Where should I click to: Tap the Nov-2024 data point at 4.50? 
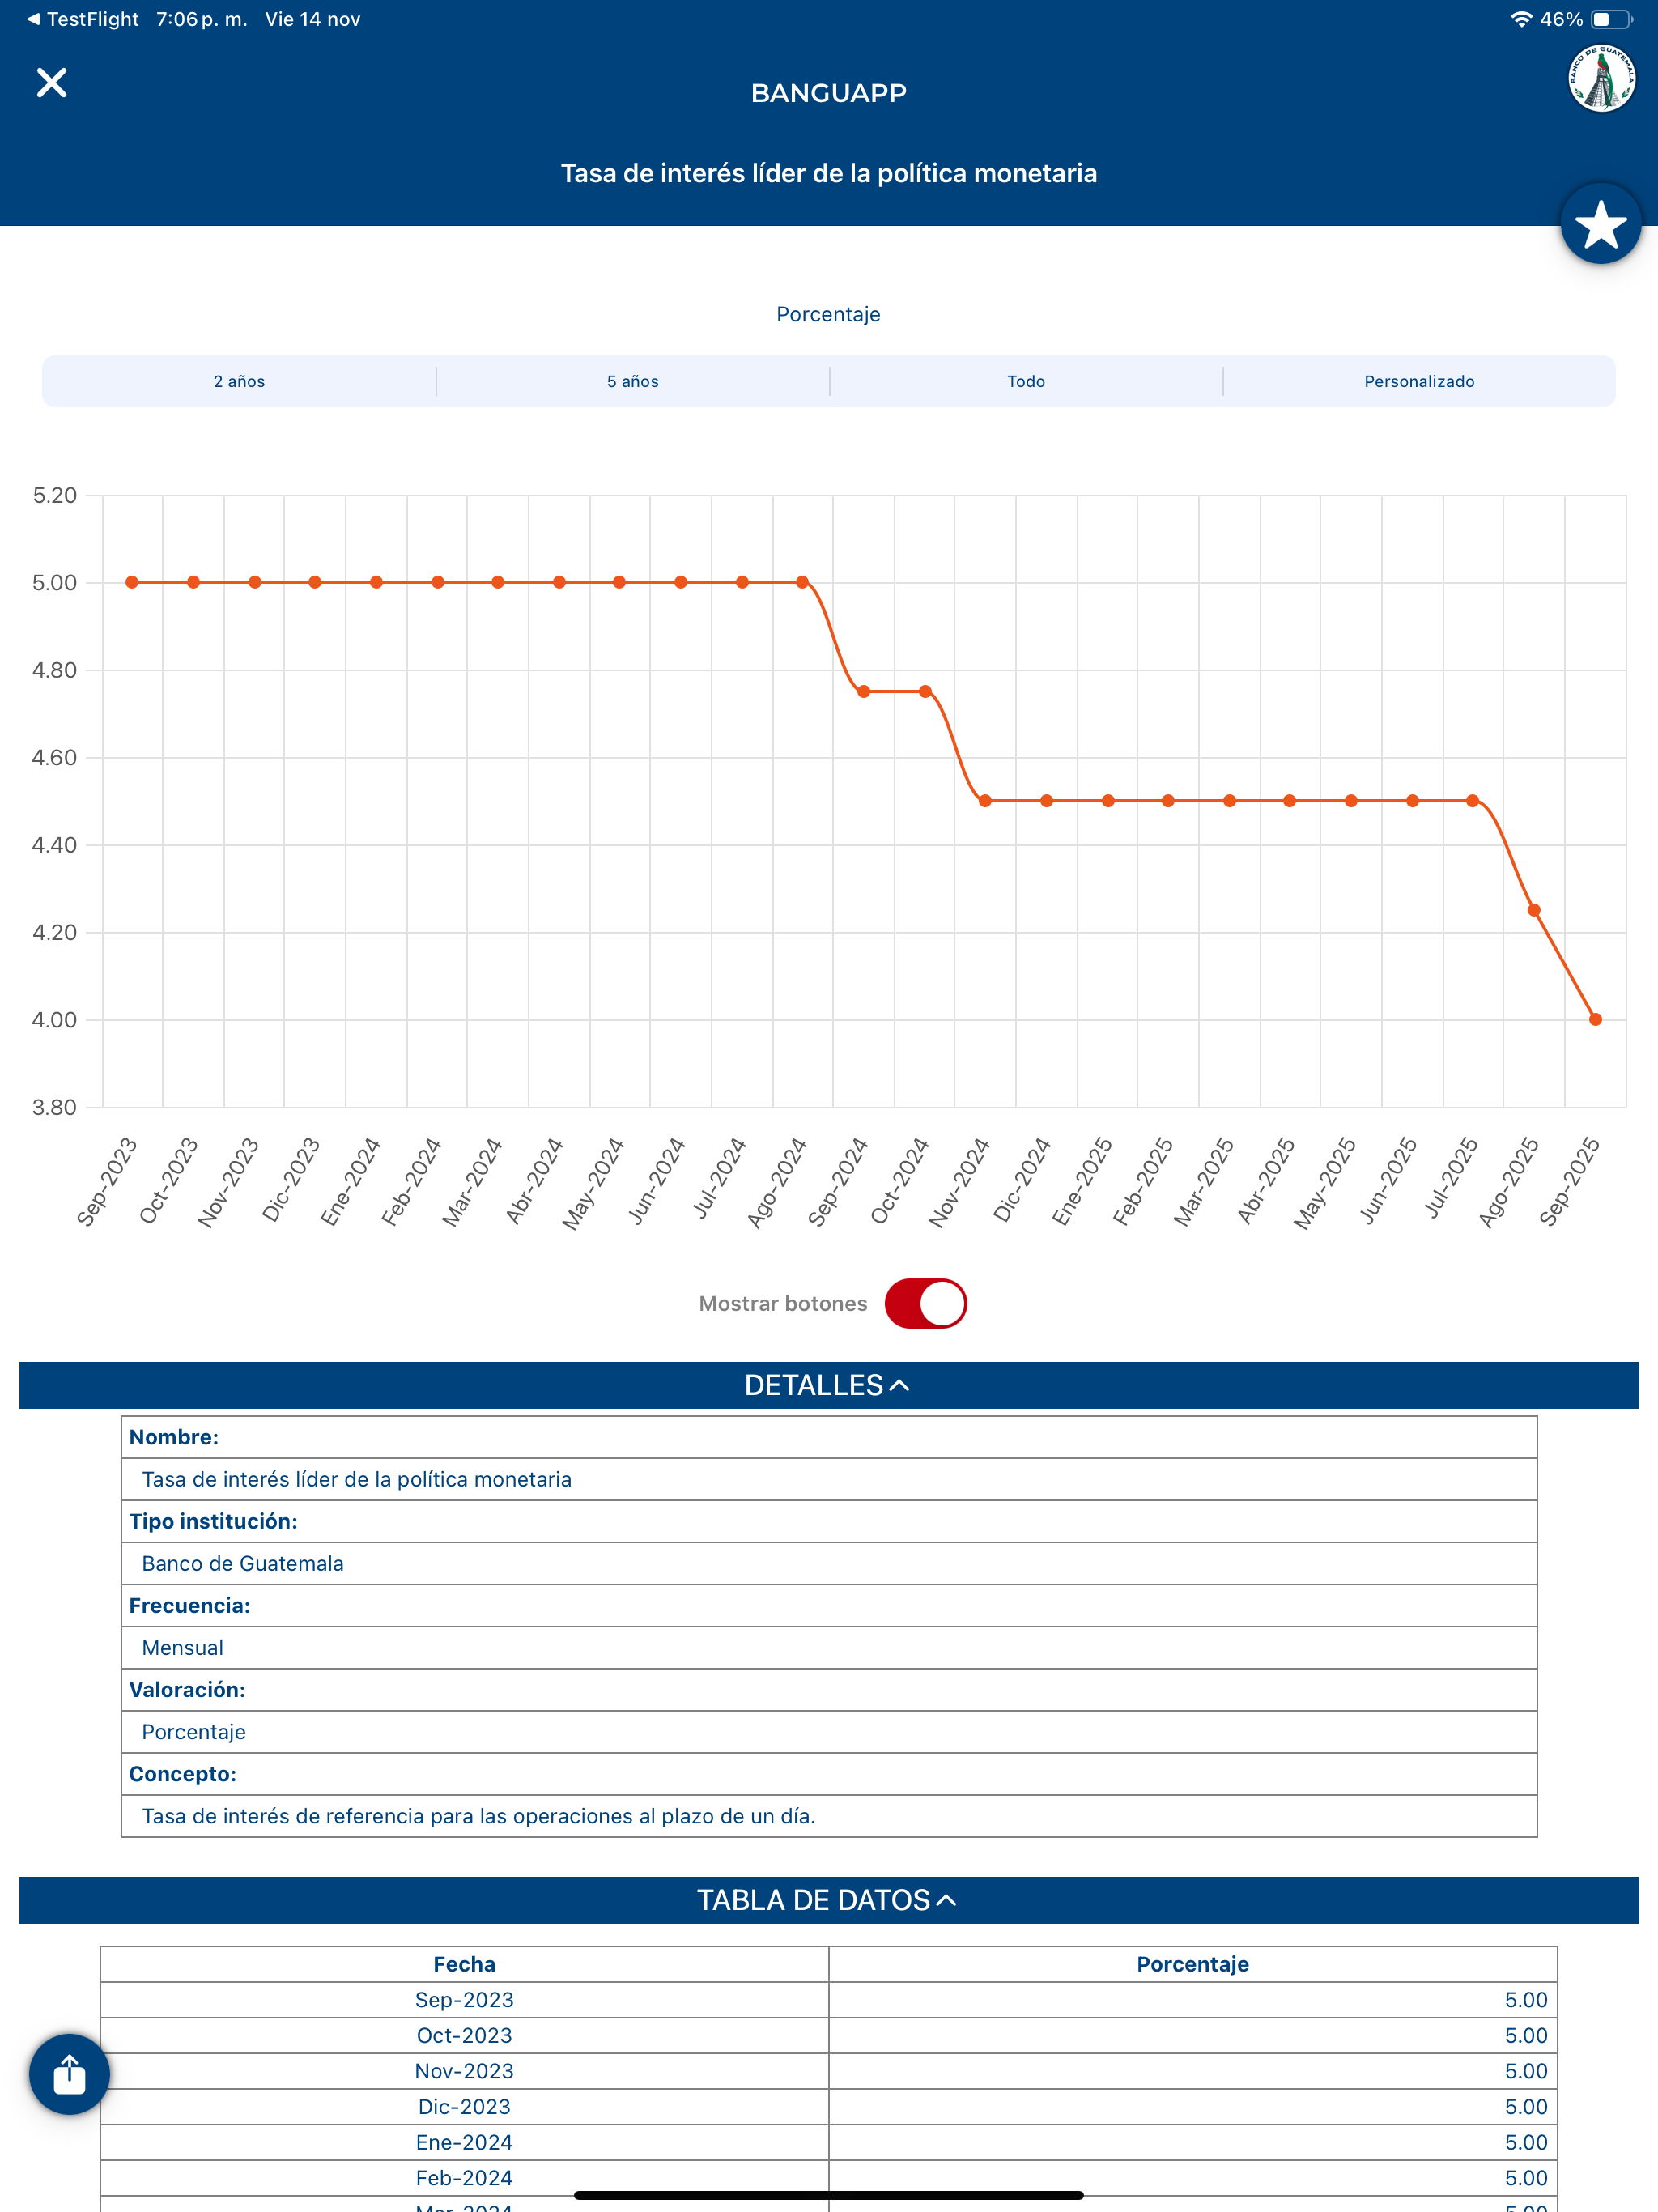click(x=985, y=800)
